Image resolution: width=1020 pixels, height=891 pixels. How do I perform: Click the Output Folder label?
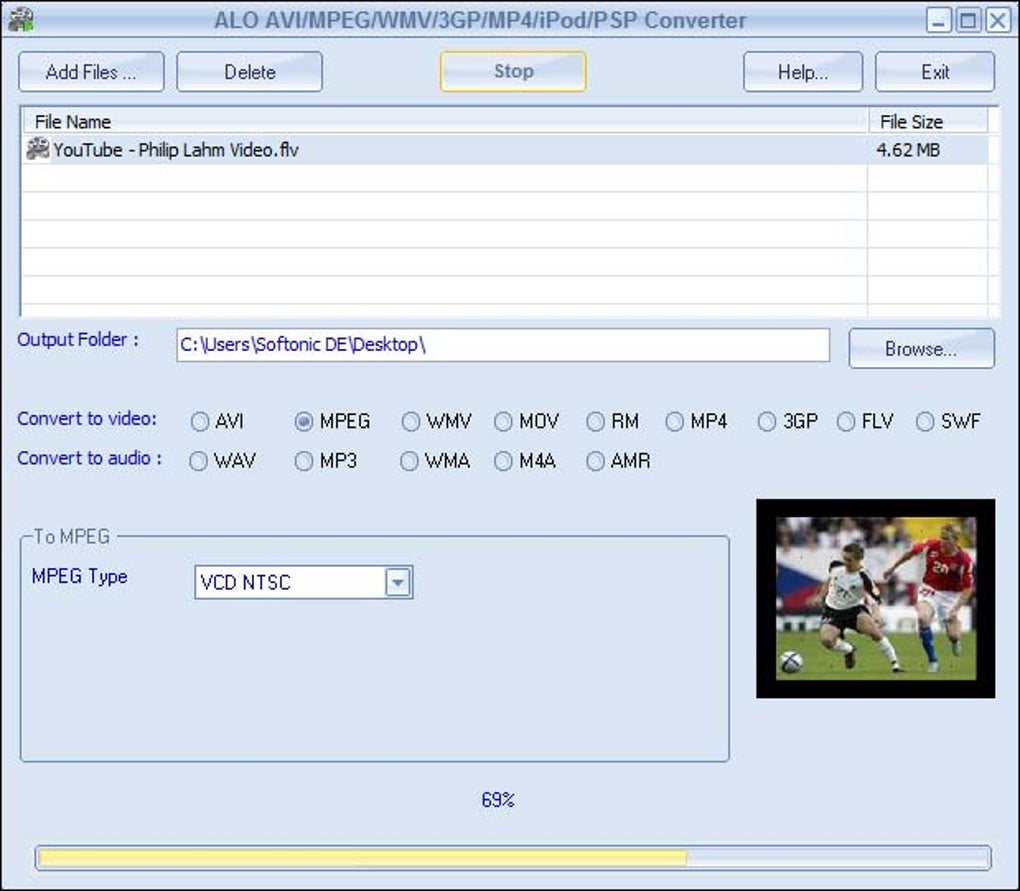click(78, 339)
